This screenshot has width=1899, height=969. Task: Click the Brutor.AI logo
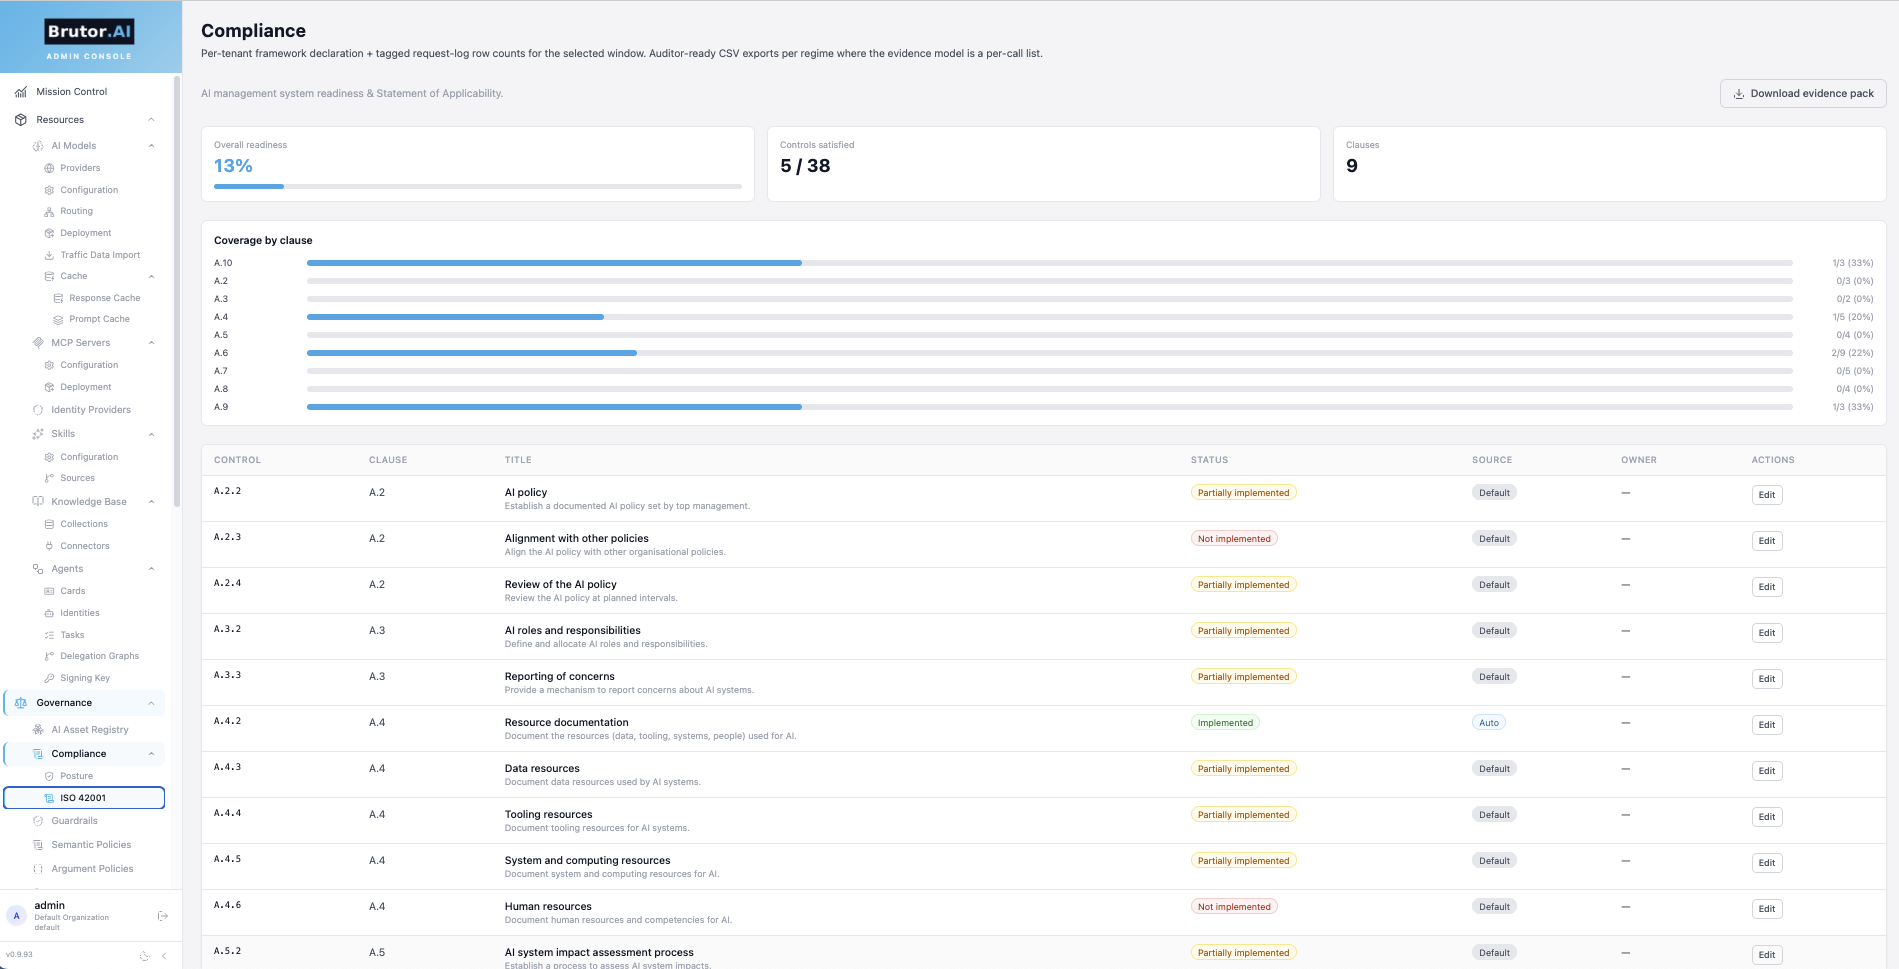pos(89,32)
